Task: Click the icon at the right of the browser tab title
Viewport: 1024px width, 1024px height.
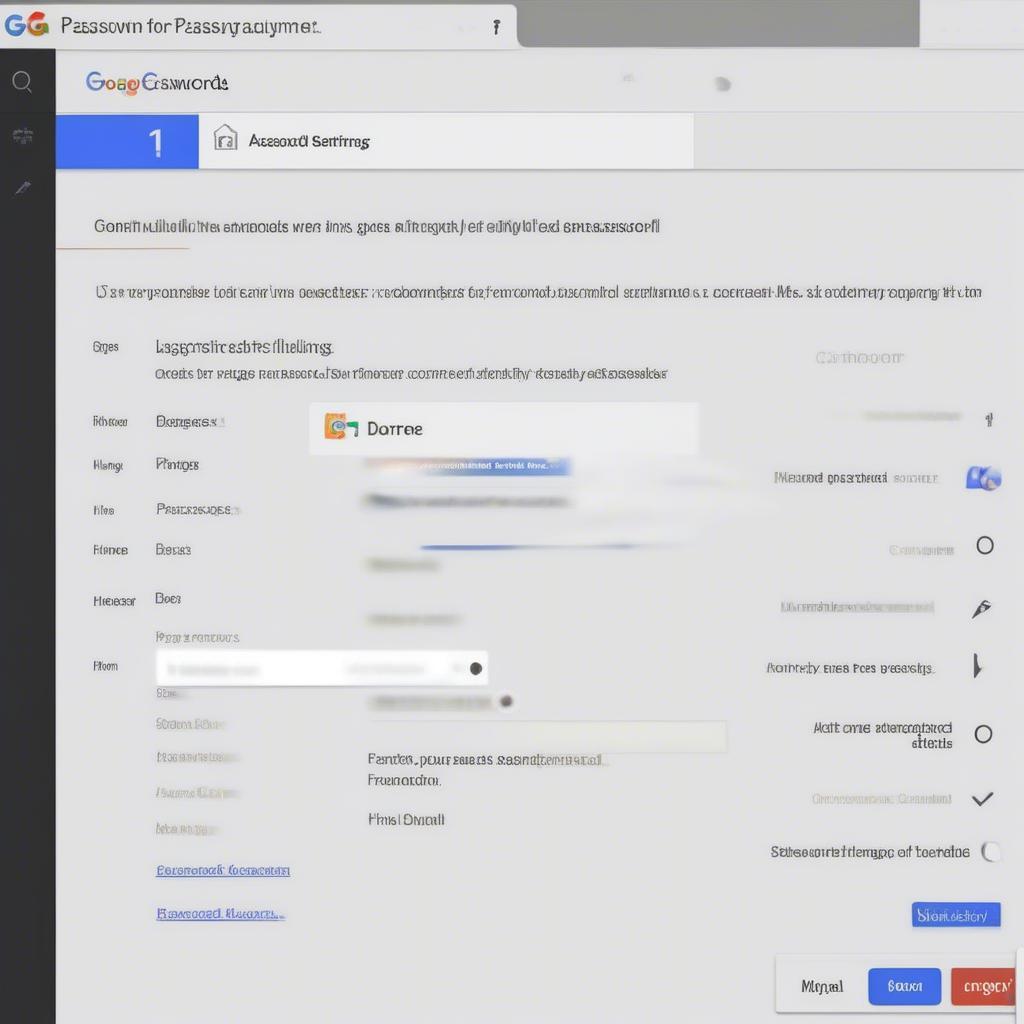Action: pyautogui.click(x=496, y=27)
